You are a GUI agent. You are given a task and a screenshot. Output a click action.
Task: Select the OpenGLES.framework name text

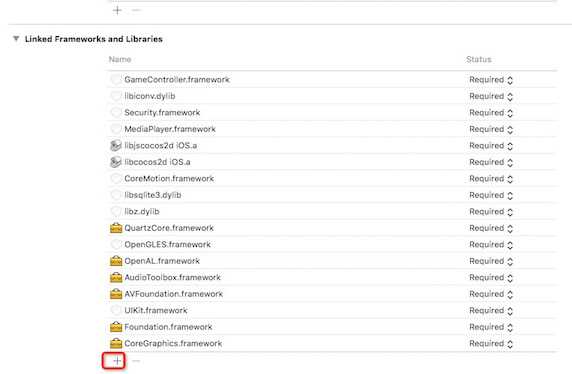coord(167,244)
